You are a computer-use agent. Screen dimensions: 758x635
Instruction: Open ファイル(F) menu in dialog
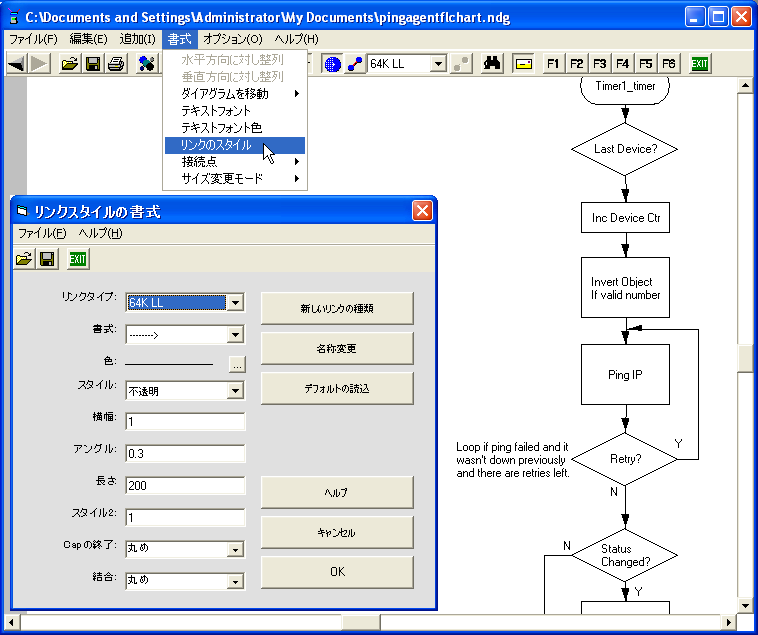point(42,233)
